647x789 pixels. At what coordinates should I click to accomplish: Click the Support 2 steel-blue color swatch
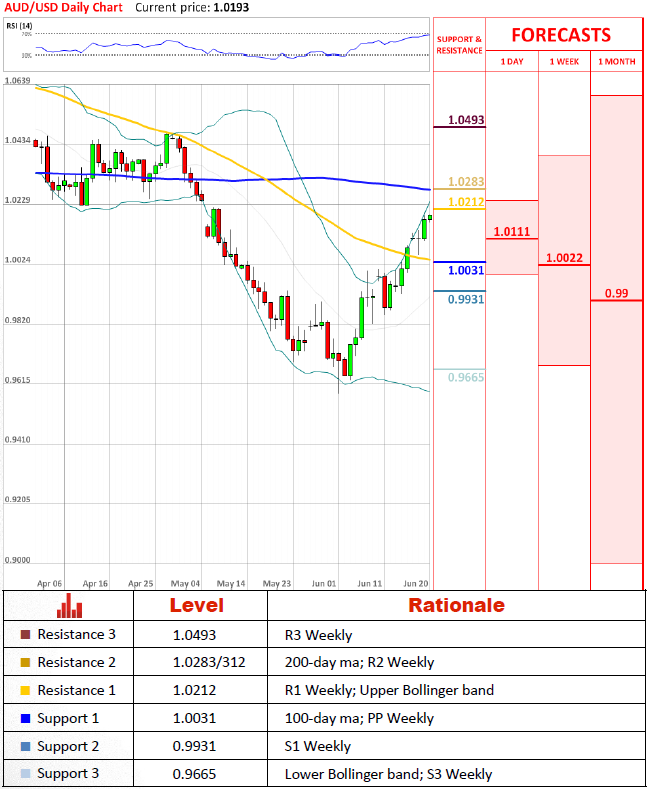point(26,746)
